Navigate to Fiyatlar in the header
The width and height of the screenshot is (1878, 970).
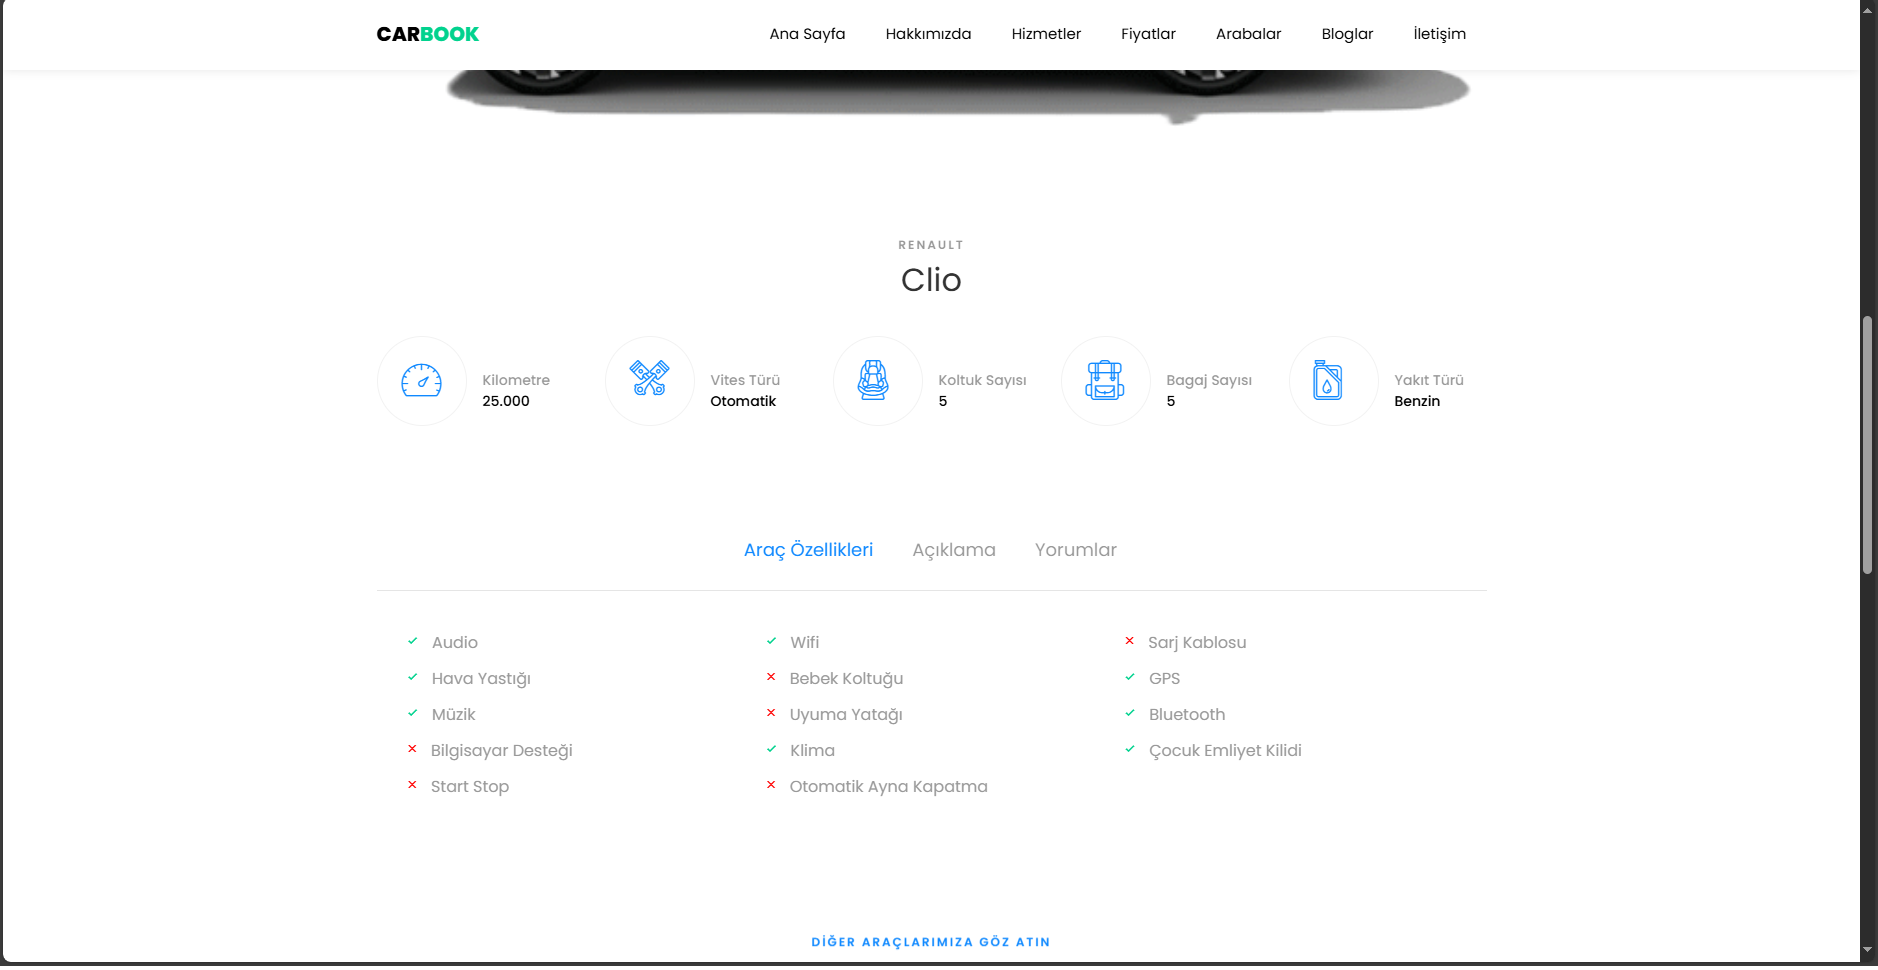[1148, 34]
